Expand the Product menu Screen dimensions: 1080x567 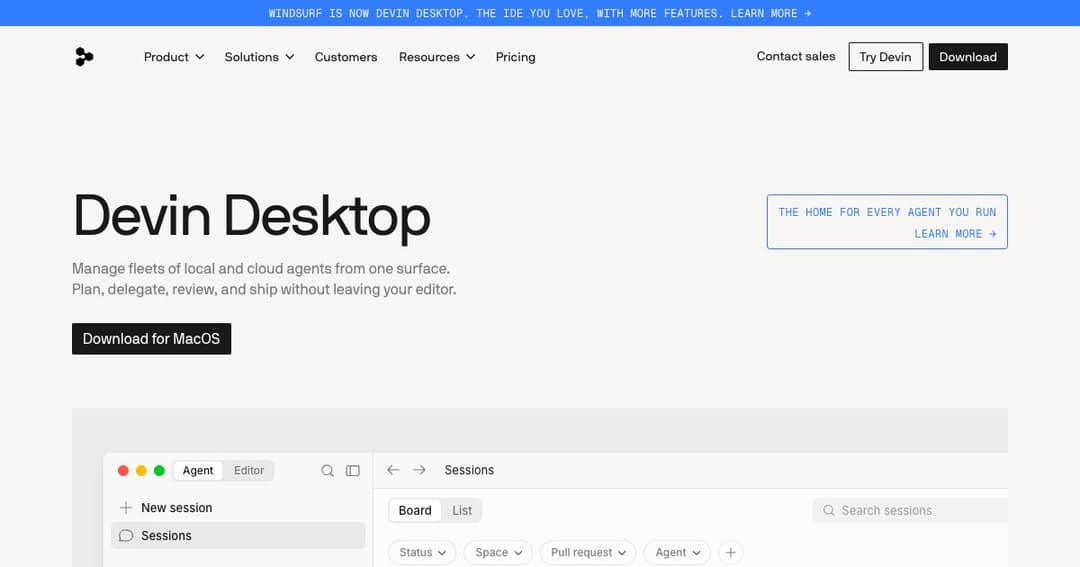tap(174, 57)
